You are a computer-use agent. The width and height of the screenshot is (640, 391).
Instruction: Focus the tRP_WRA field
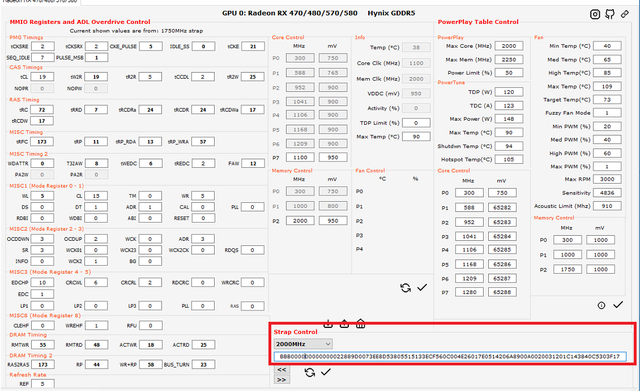[203, 142]
